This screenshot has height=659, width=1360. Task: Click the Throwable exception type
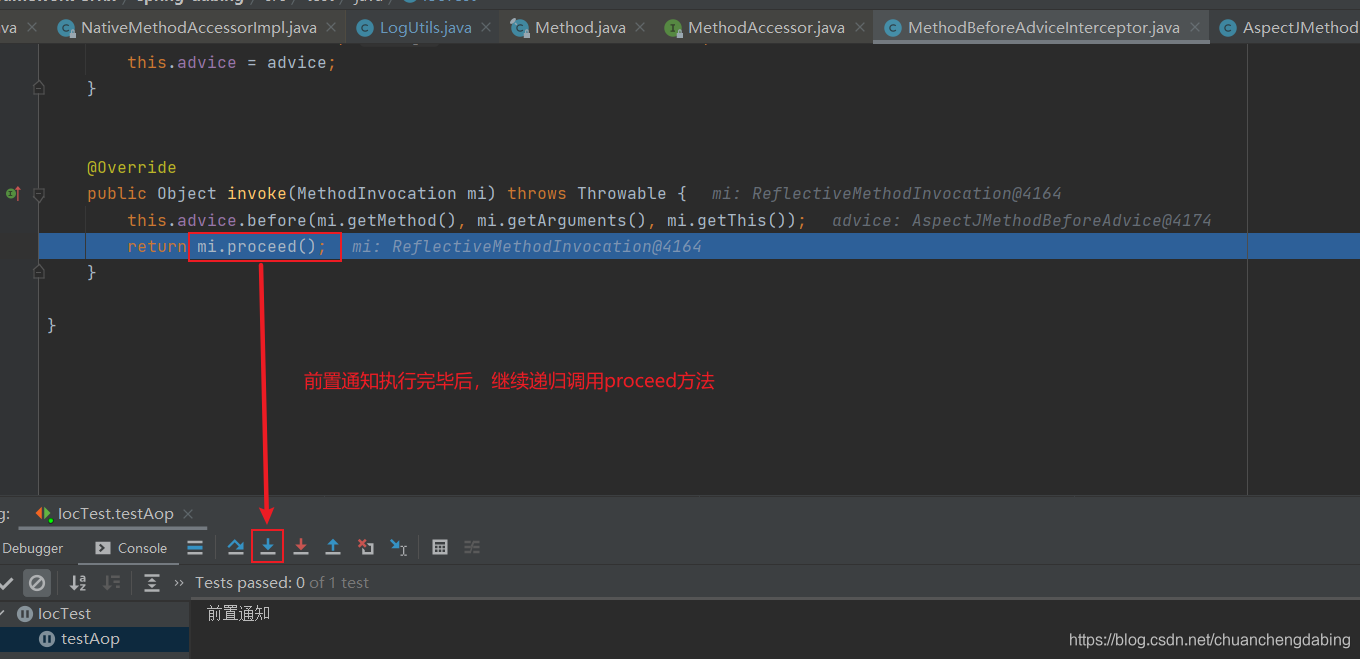[x=622, y=193]
